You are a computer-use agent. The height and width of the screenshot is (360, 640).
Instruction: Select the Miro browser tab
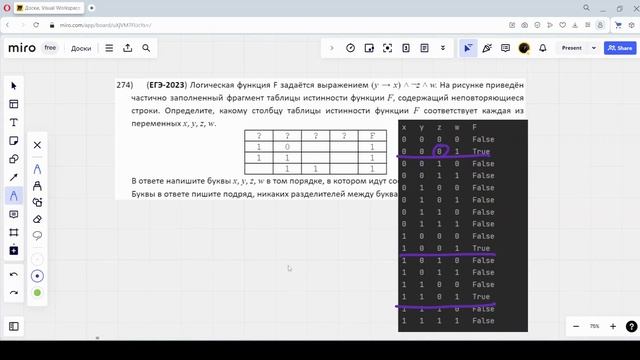point(49,8)
